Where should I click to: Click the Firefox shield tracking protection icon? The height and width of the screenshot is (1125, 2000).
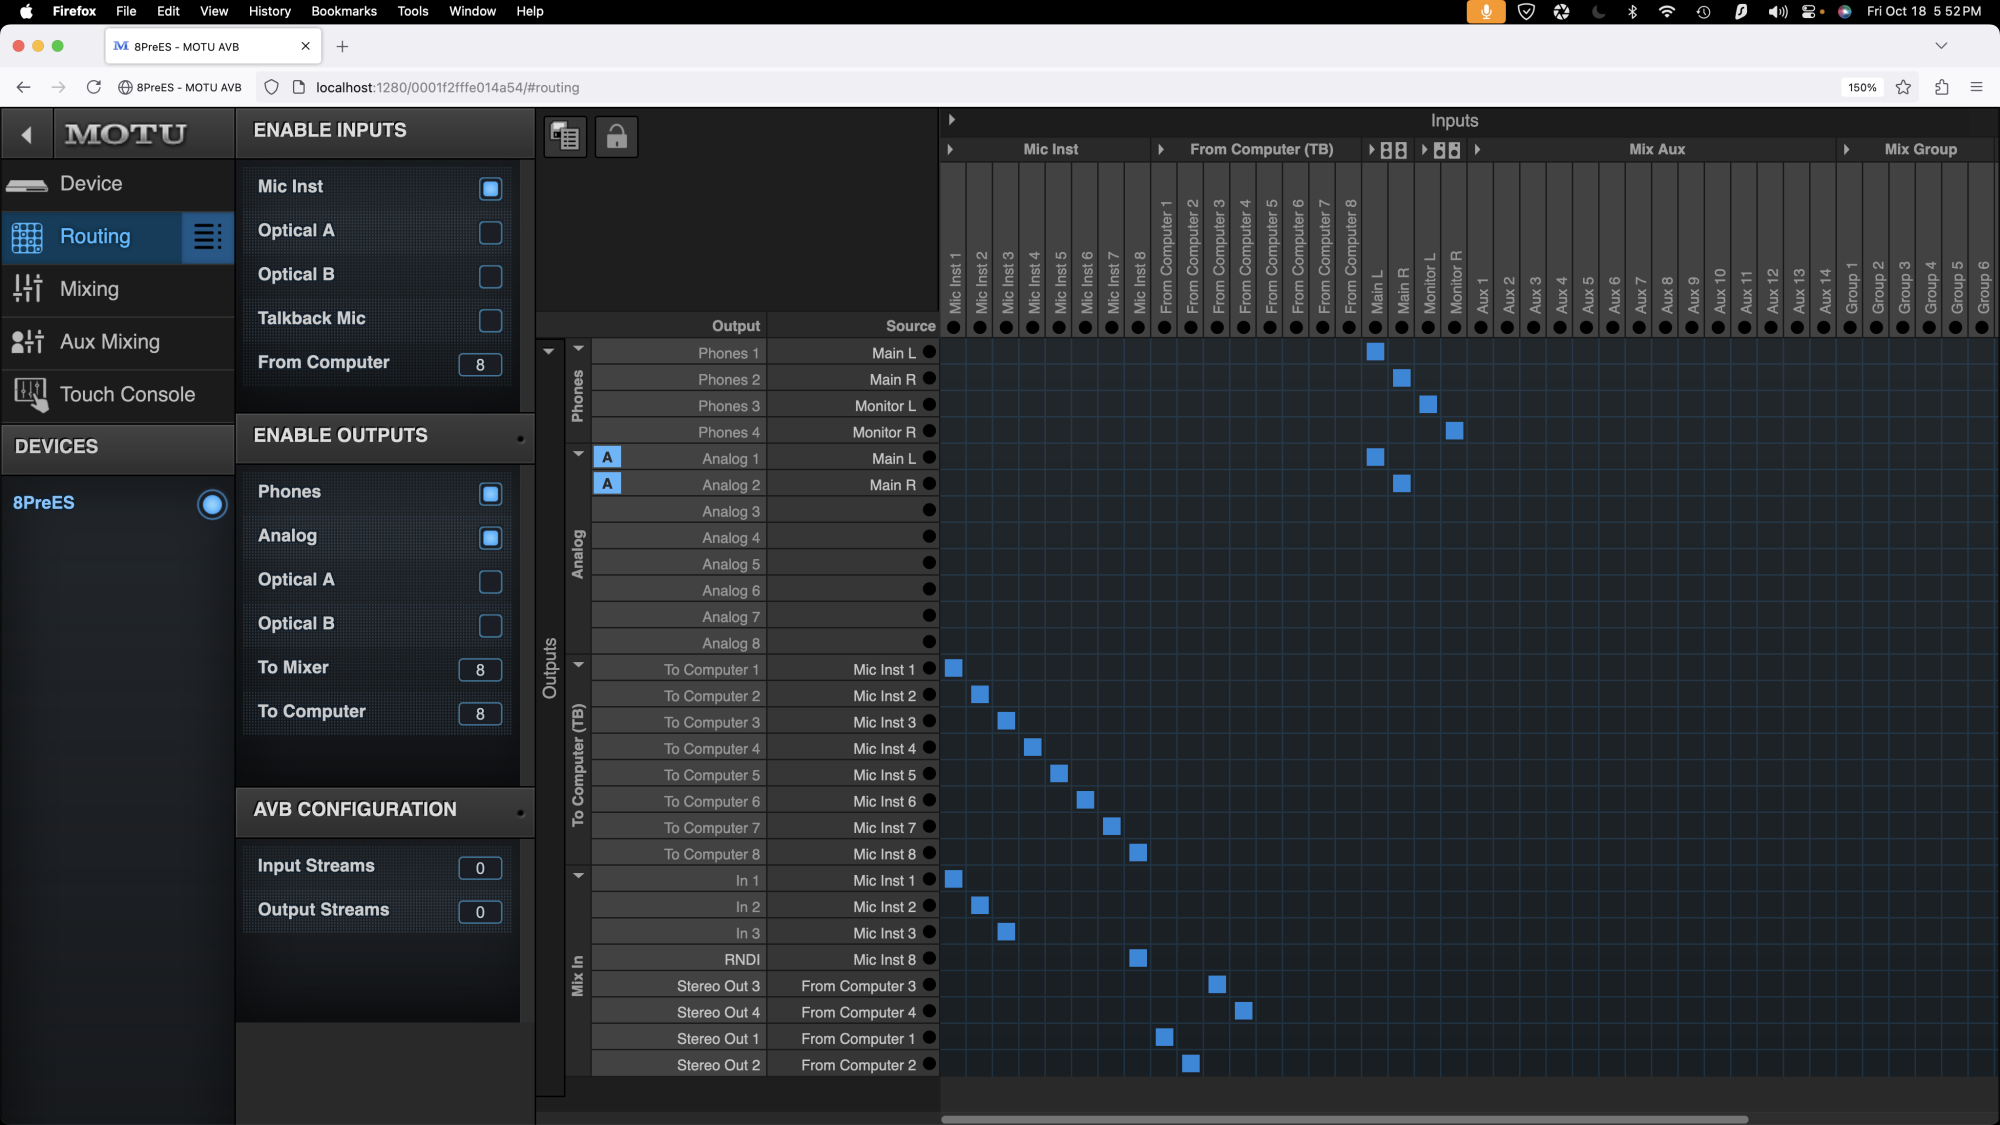(x=271, y=87)
